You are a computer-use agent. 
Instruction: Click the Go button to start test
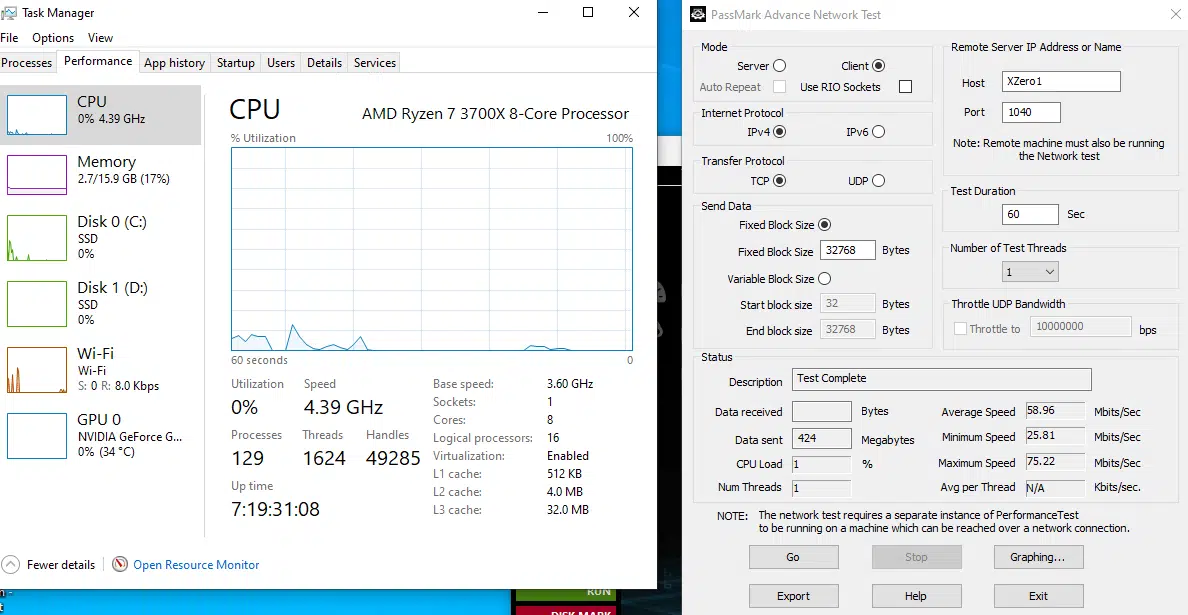tap(793, 557)
